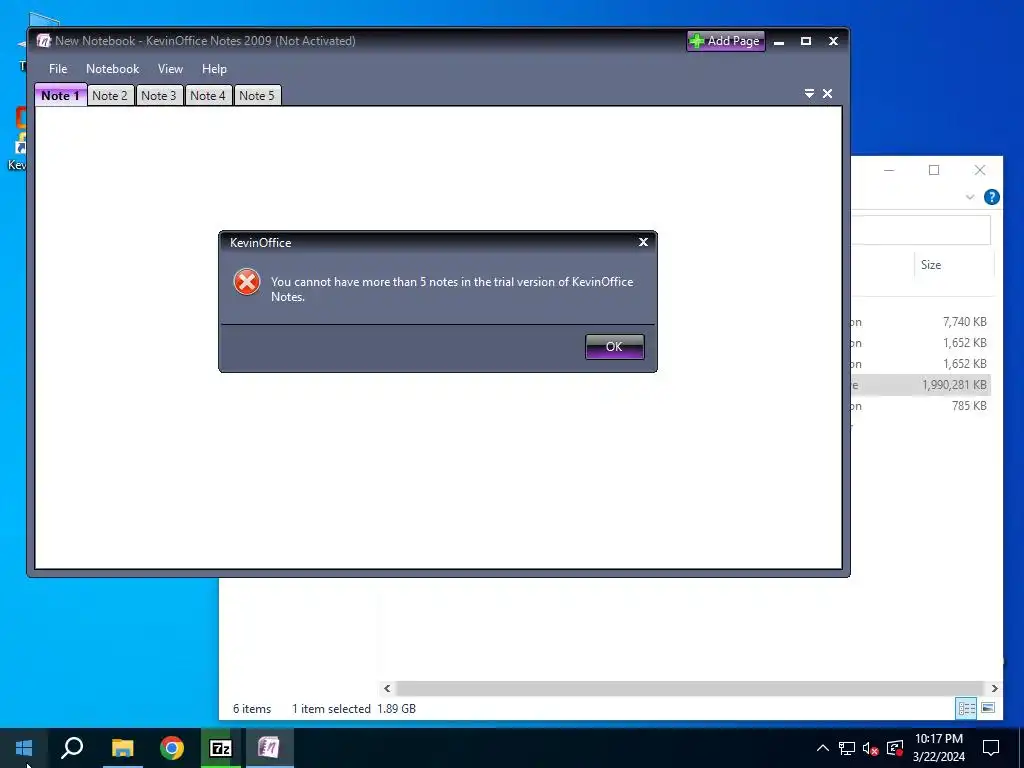The image size is (1024, 768).
Task: Switch to the Note 1 tab
Action: (x=61, y=95)
